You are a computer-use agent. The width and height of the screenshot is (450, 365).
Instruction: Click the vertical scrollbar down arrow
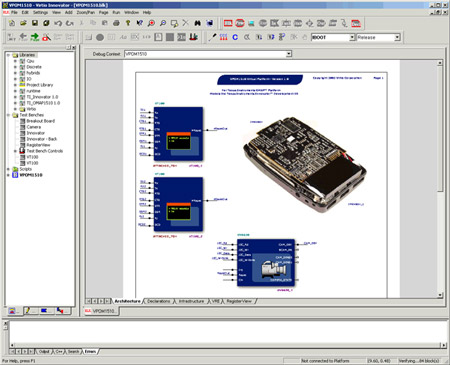coord(440,295)
